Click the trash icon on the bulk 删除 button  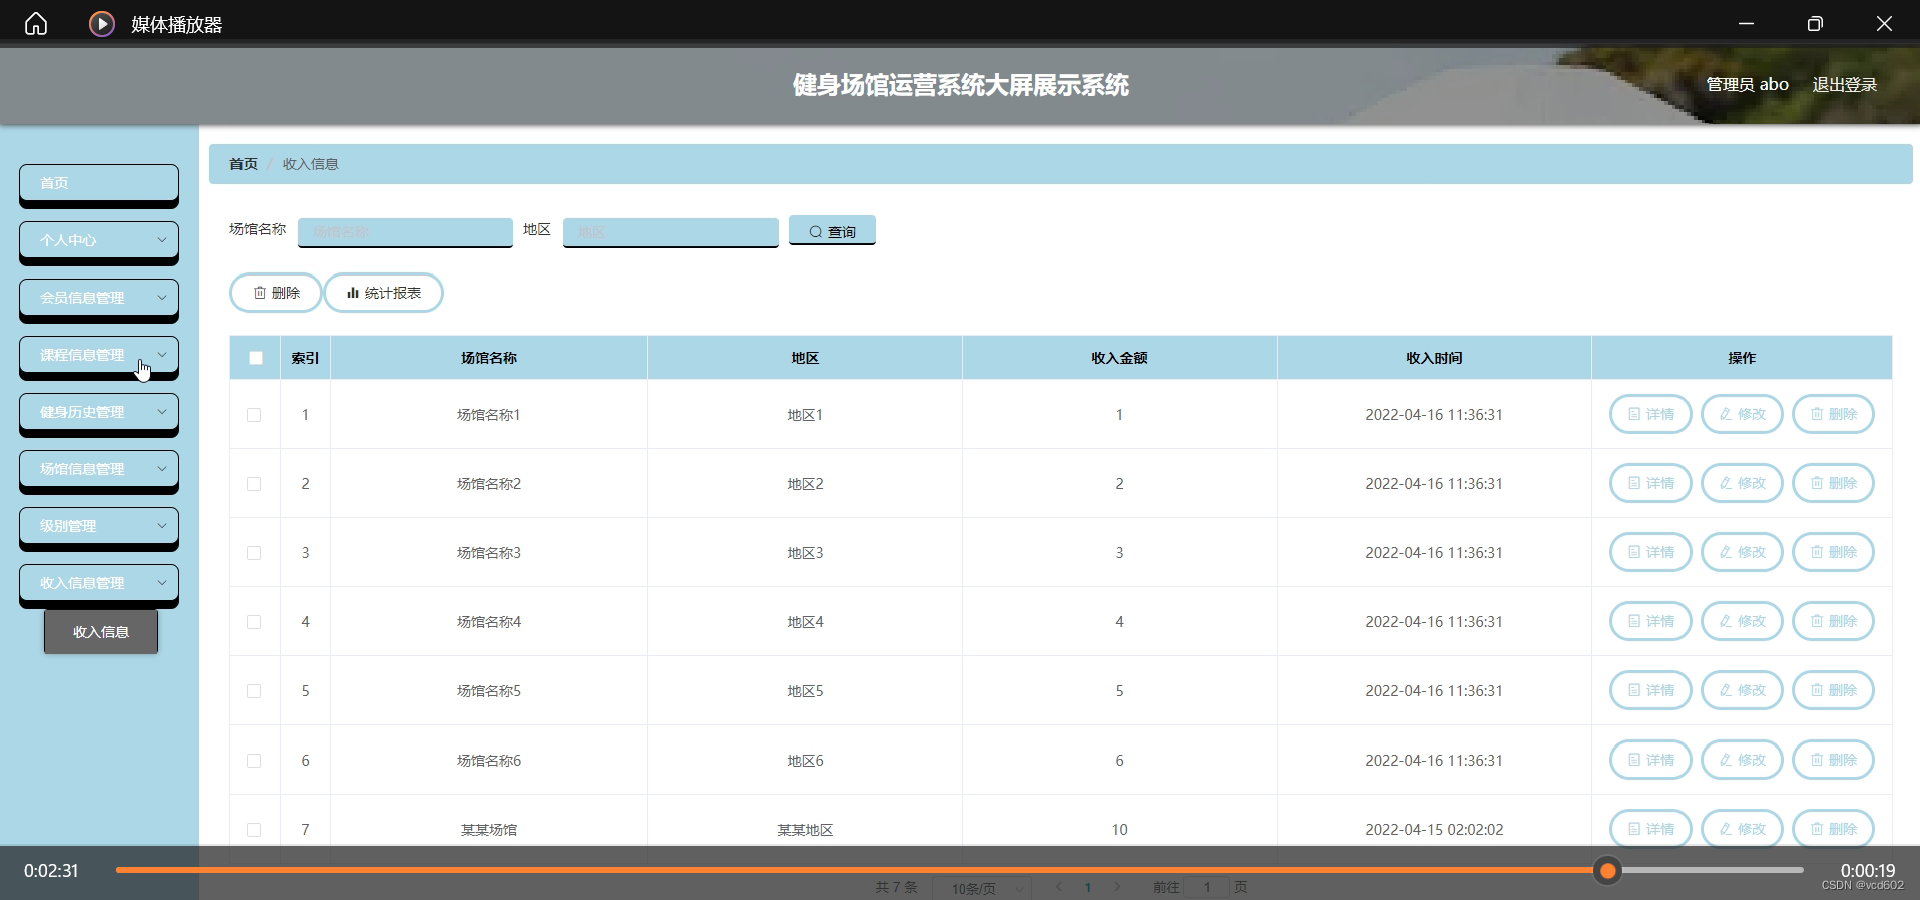259,293
